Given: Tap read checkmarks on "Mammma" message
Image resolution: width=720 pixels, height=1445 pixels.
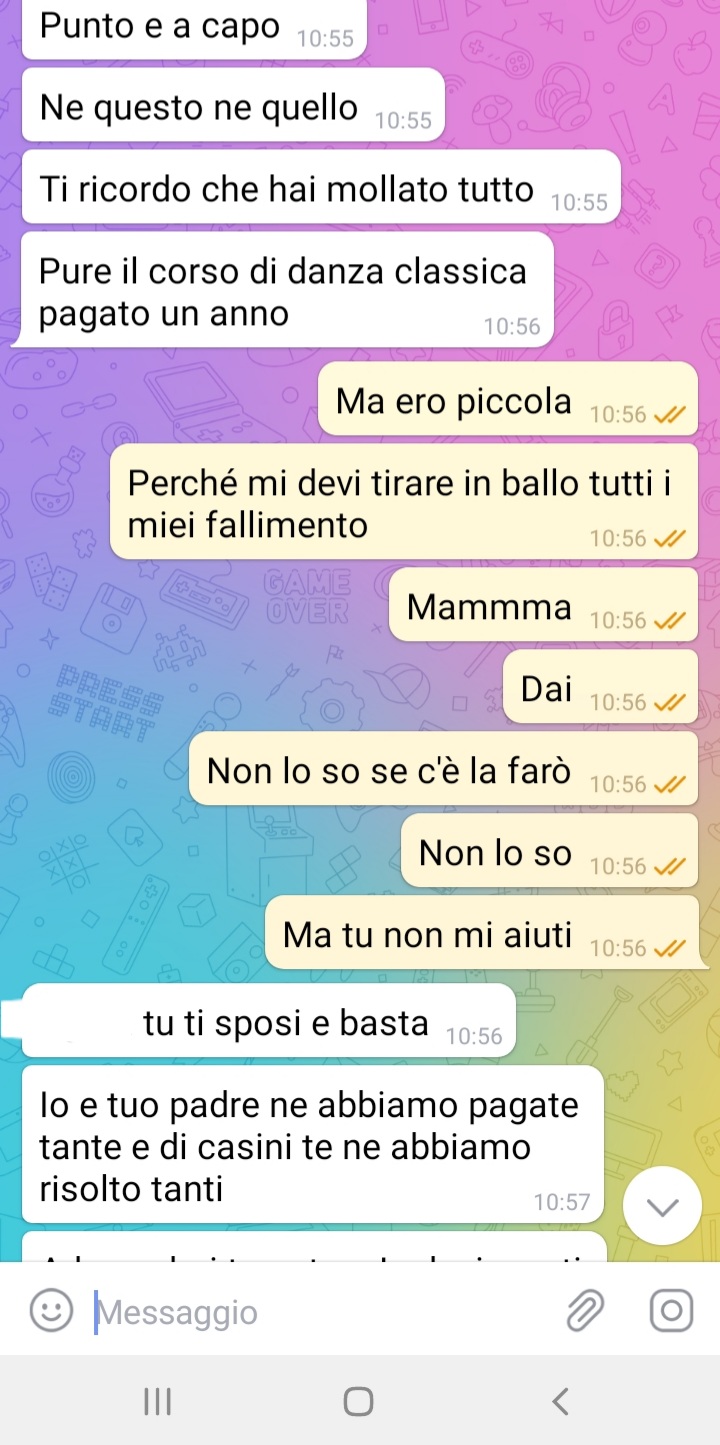Looking at the screenshot, I should click(669, 621).
